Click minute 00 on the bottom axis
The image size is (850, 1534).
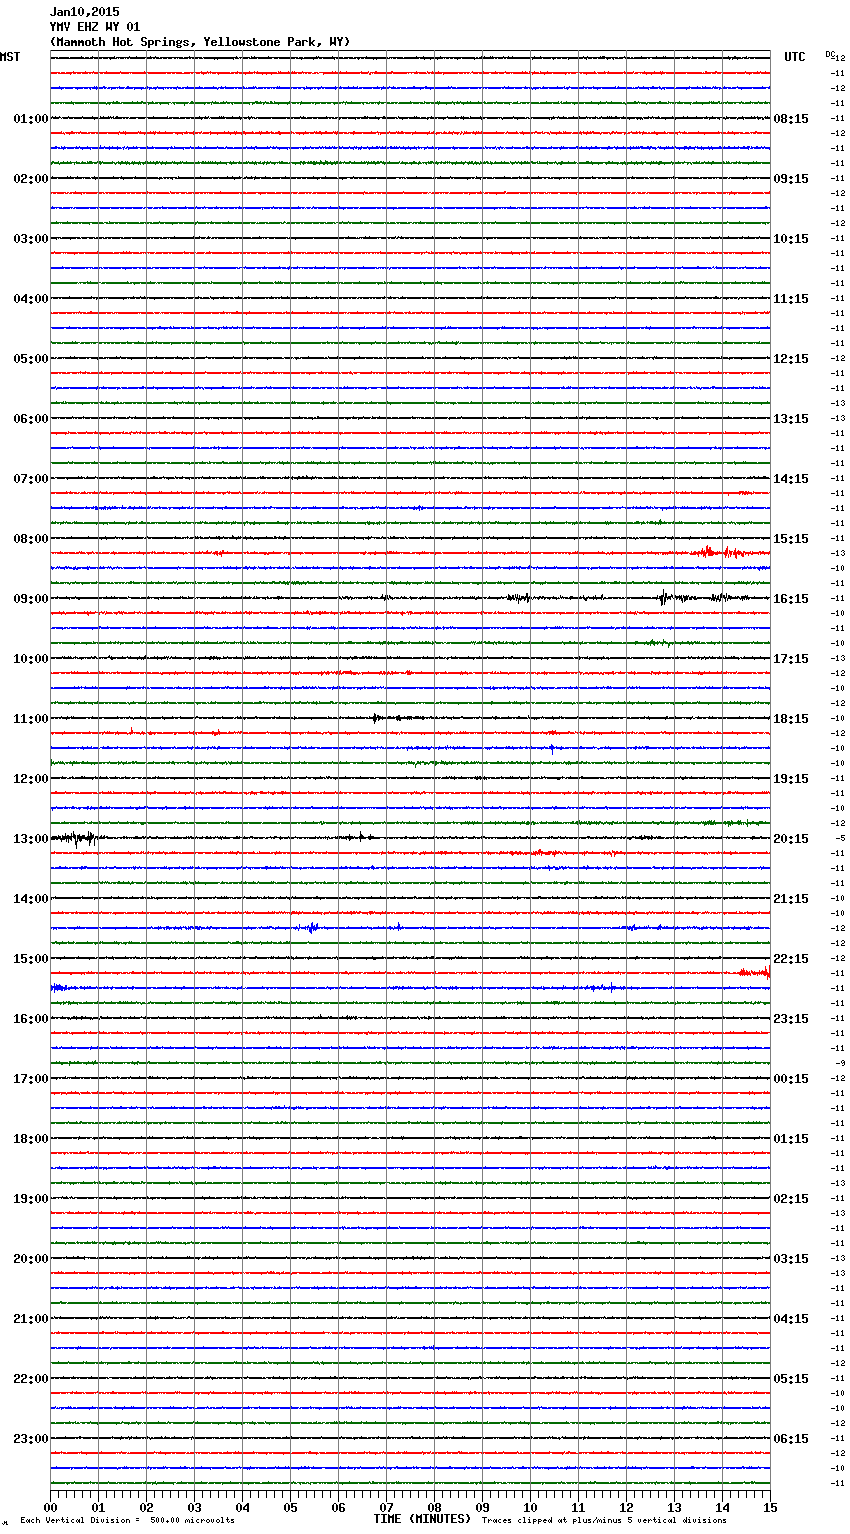pos(50,1507)
